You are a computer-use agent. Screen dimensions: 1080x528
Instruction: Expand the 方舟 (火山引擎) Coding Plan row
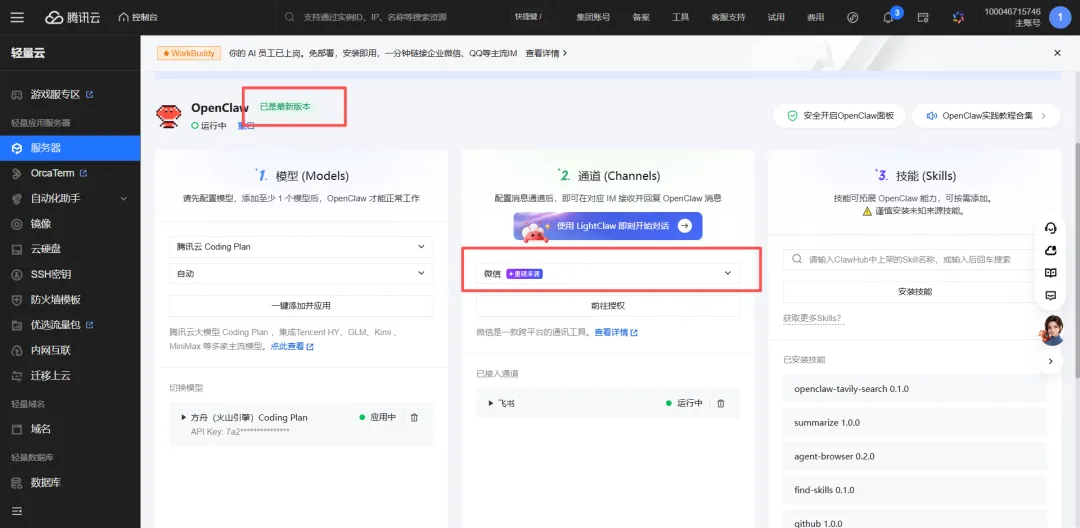[x=184, y=417]
